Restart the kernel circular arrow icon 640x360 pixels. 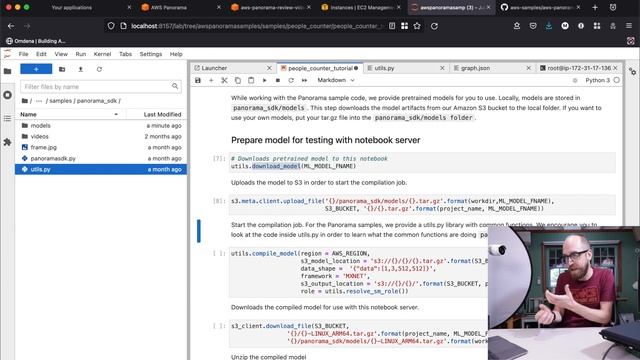[291, 80]
